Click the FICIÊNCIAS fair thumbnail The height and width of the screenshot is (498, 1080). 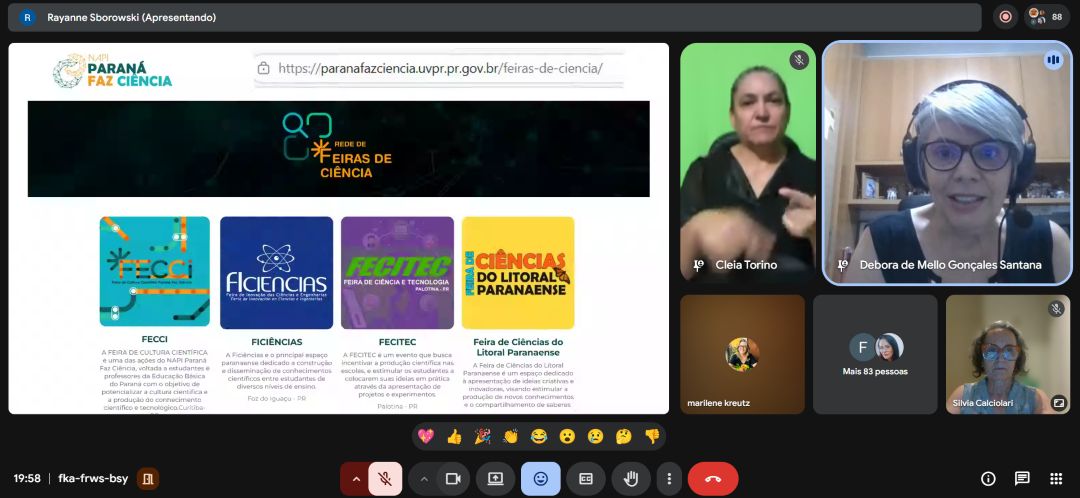pyautogui.click(x=276, y=272)
